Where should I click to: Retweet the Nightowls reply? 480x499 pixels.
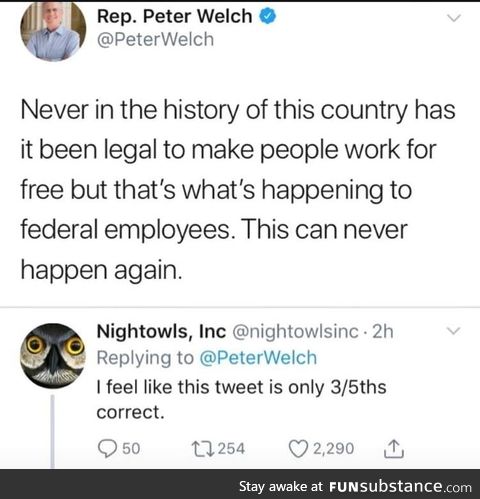[202, 448]
